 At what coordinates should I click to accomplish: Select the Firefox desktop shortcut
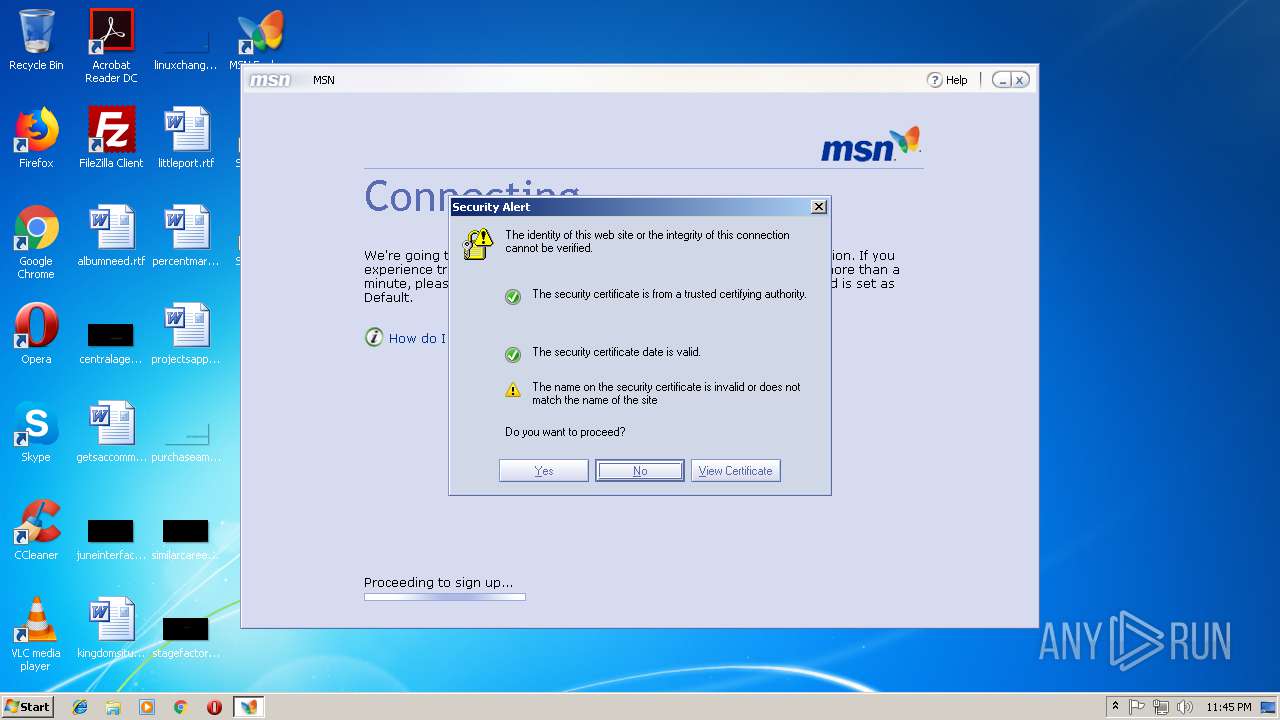click(36, 138)
